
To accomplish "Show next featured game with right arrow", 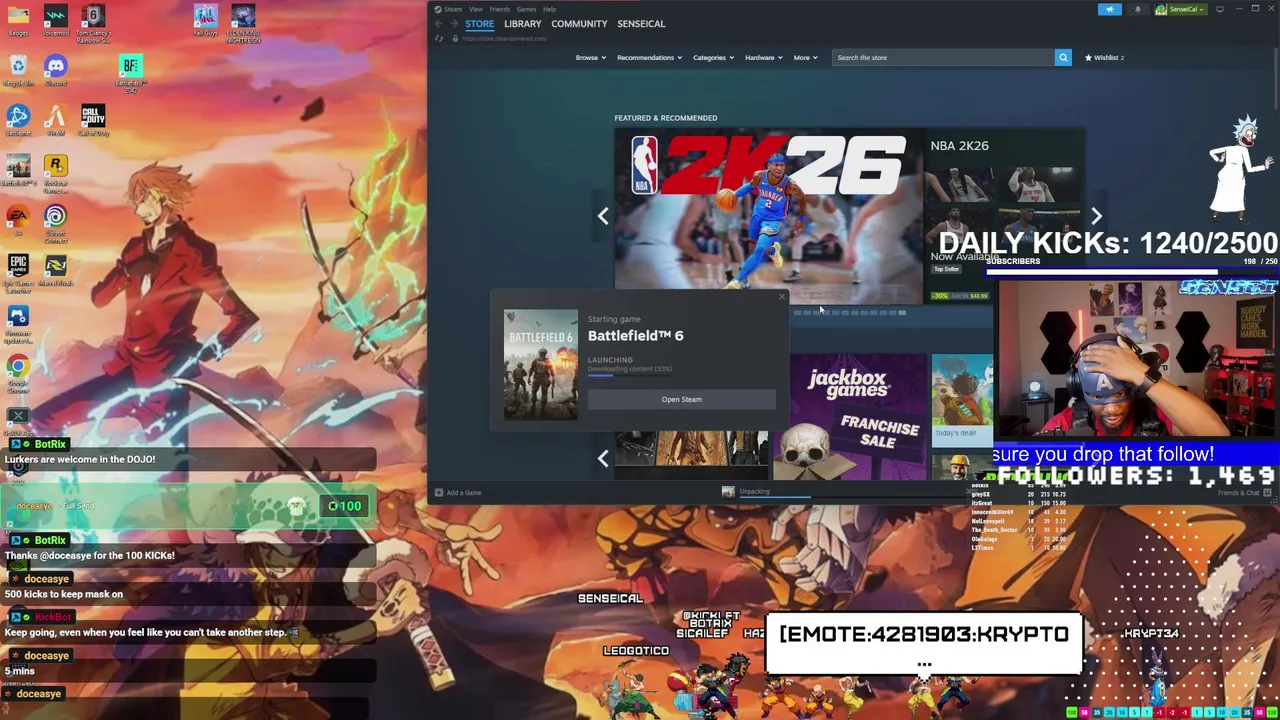I will [x=1096, y=216].
